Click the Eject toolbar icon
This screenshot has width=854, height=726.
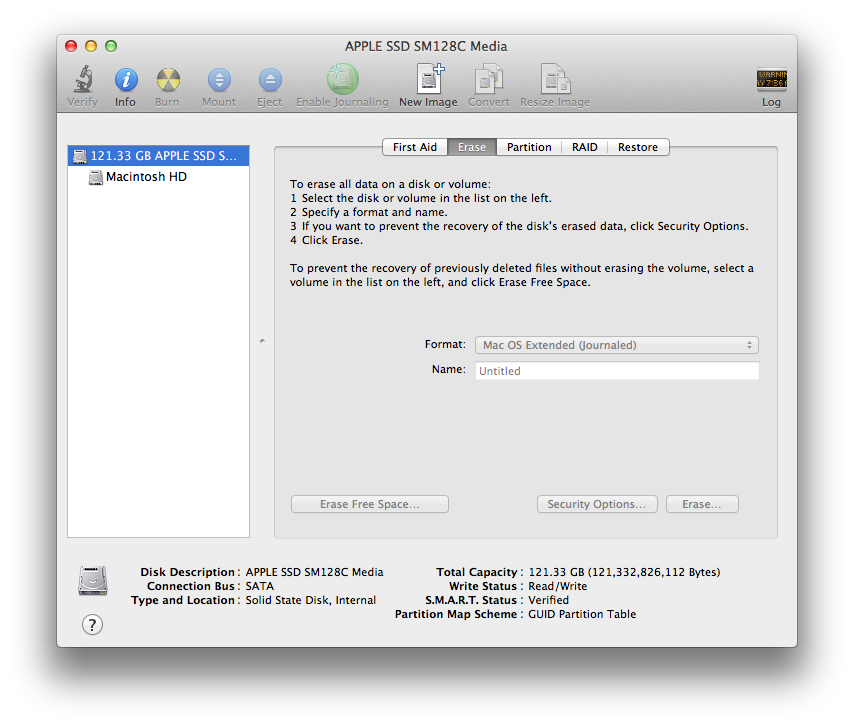tap(270, 80)
